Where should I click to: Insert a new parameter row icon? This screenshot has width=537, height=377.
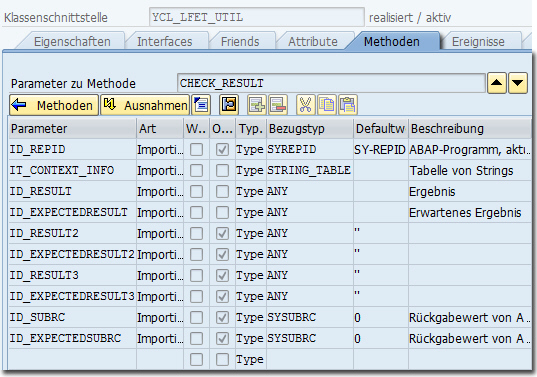257,105
